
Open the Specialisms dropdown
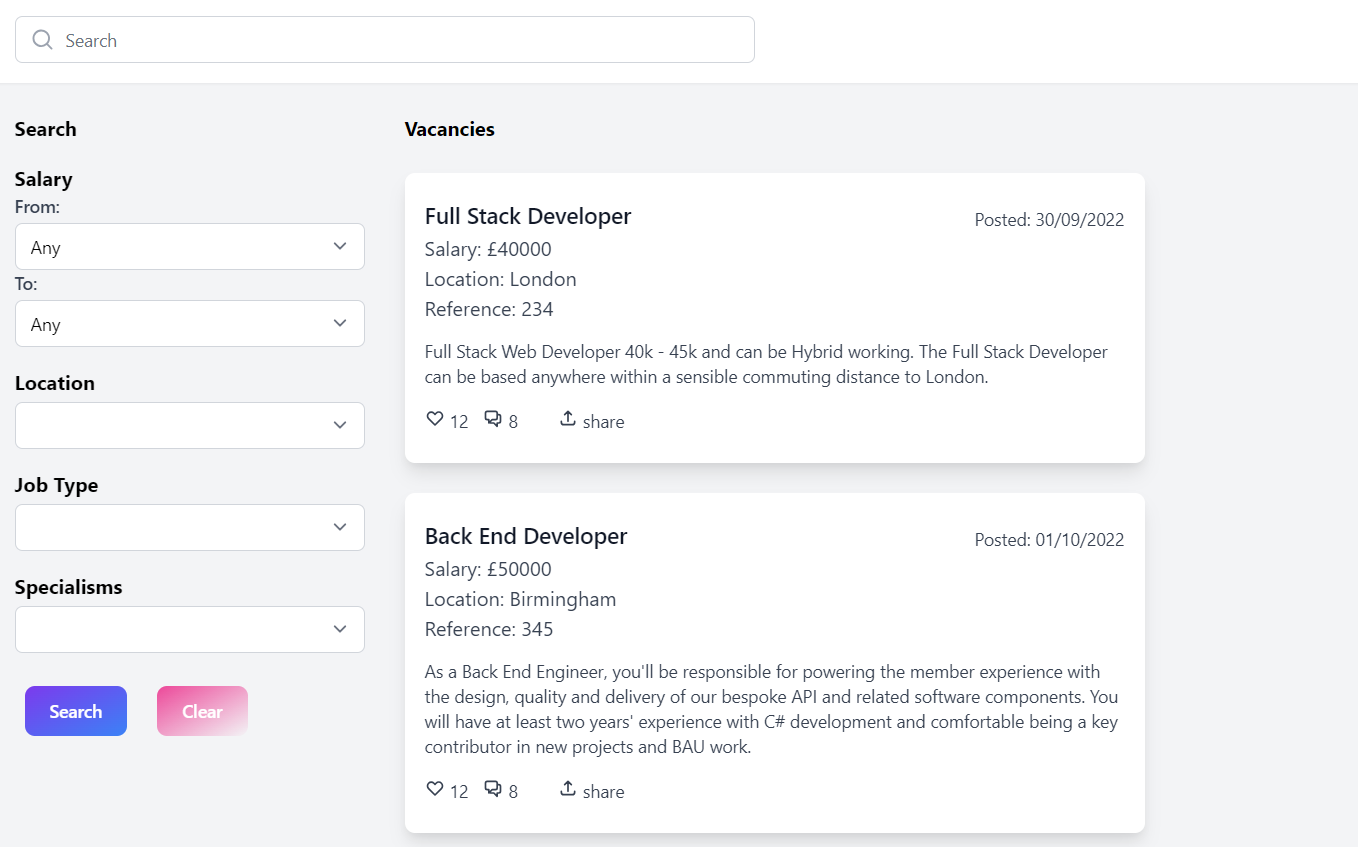tap(190, 630)
